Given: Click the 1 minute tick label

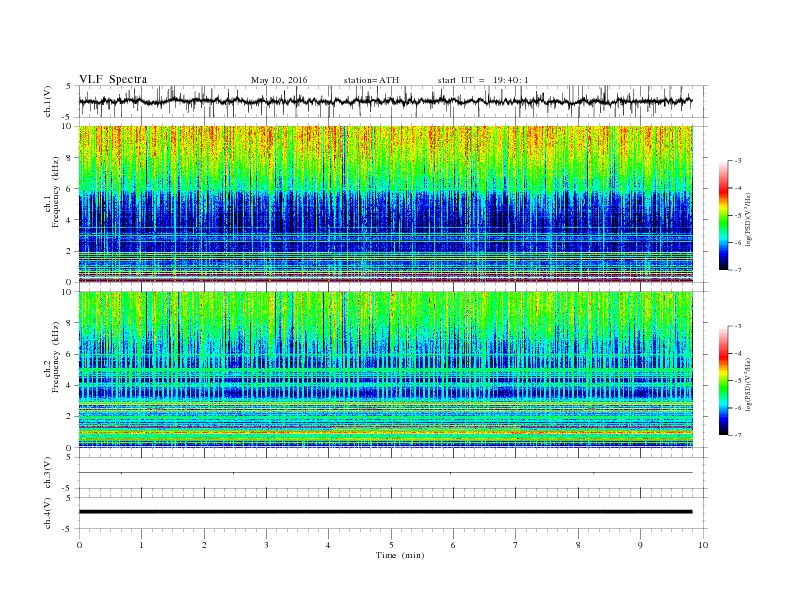Looking at the screenshot, I should click(141, 545).
